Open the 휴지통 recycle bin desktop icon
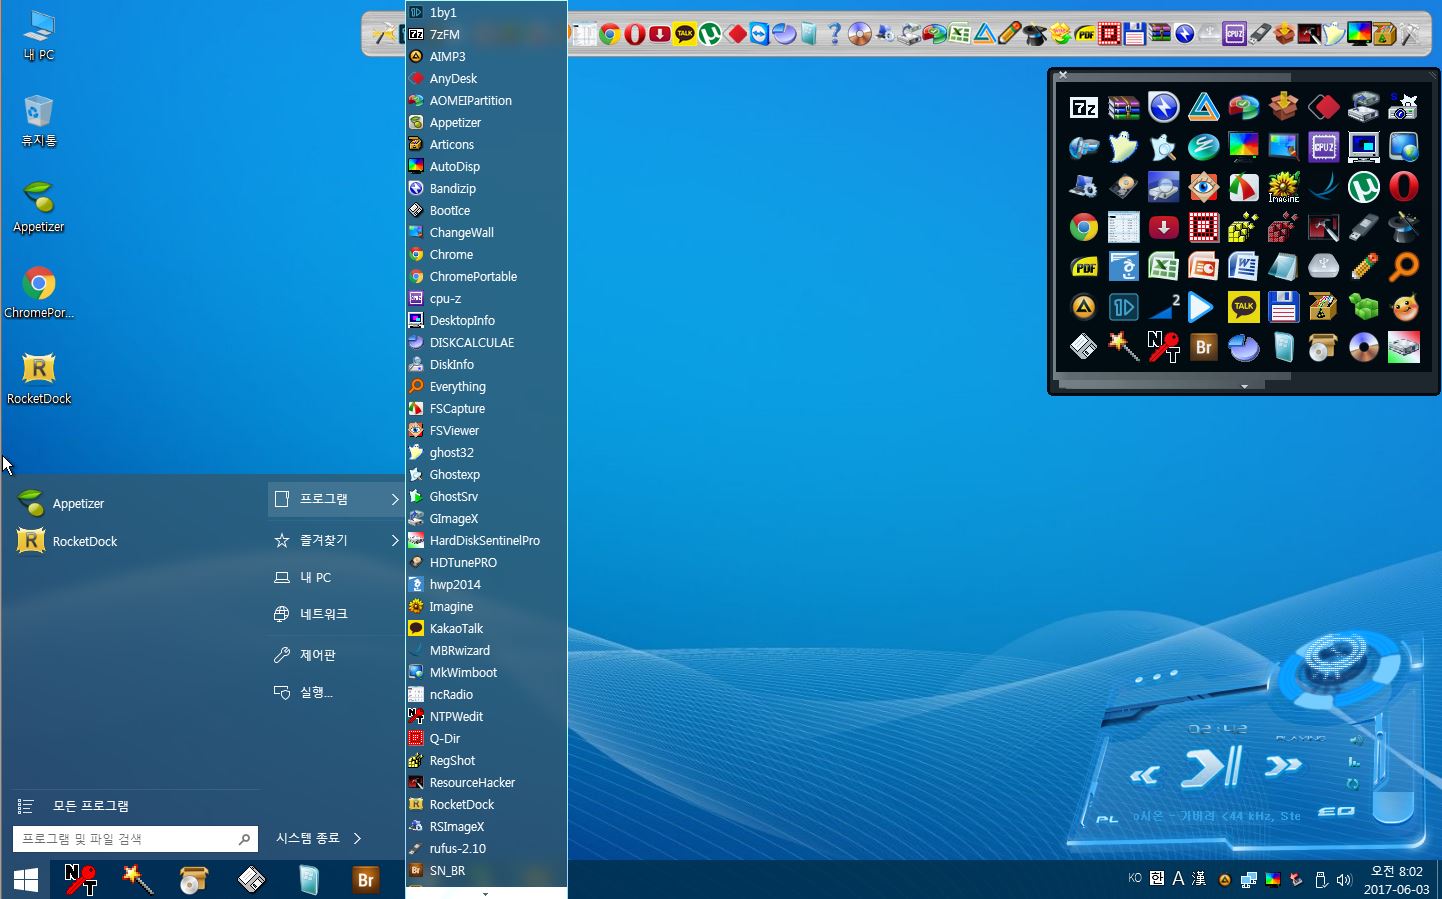This screenshot has height=899, width=1442. 39,121
